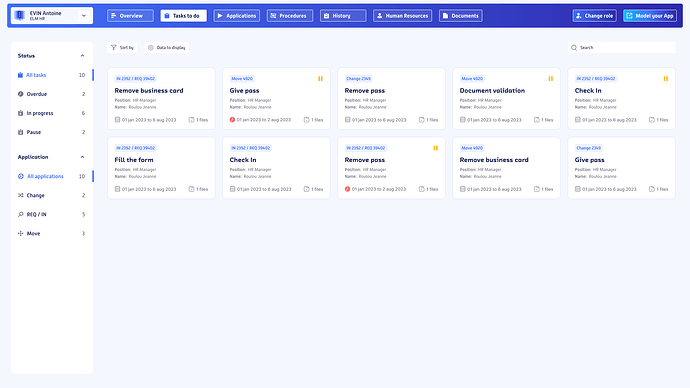Click files icon on Move 4920 Give pass card
The image size is (690, 388).
pos(306,120)
